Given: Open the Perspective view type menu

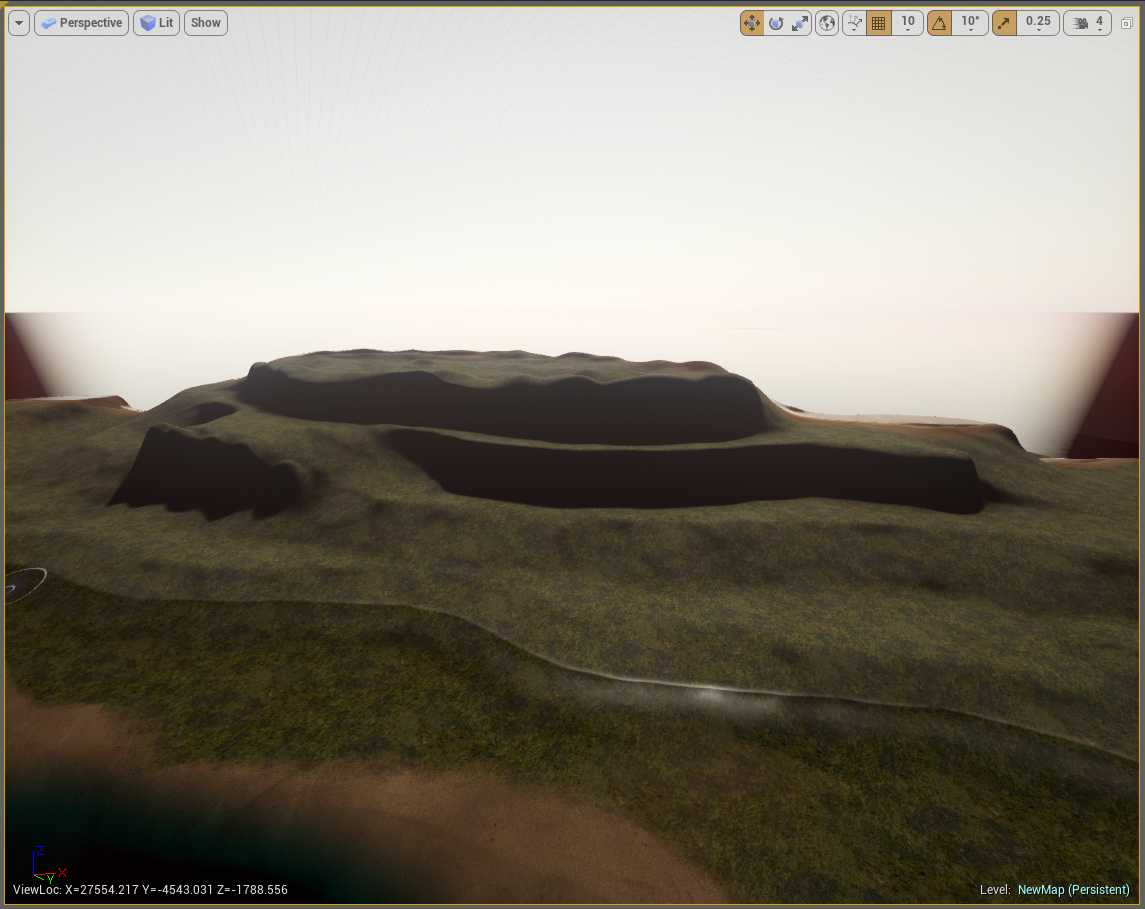Looking at the screenshot, I should click(82, 23).
